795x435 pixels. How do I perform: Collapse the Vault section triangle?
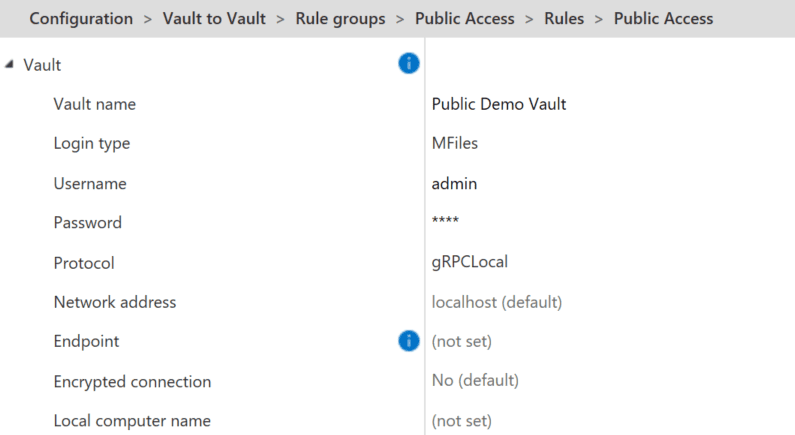[10, 65]
